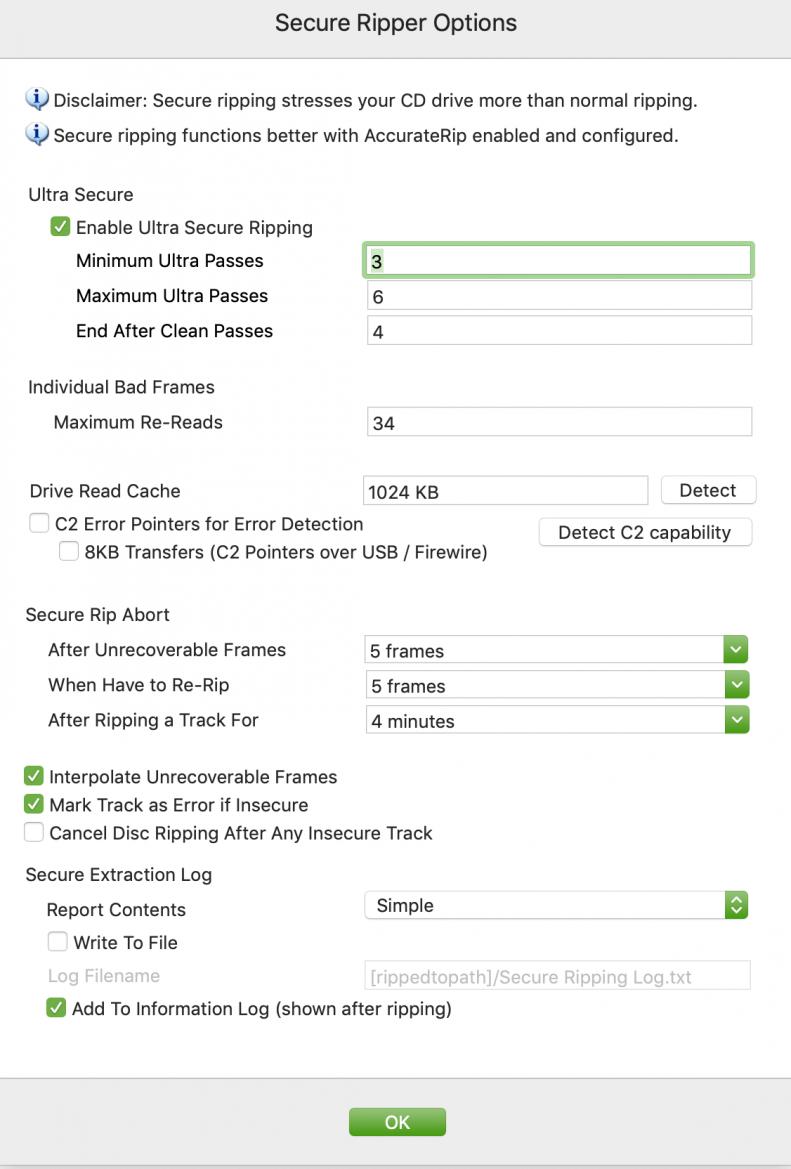The image size is (791, 1169).
Task: Click the green OK button
Action: [x=397, y=1122]
